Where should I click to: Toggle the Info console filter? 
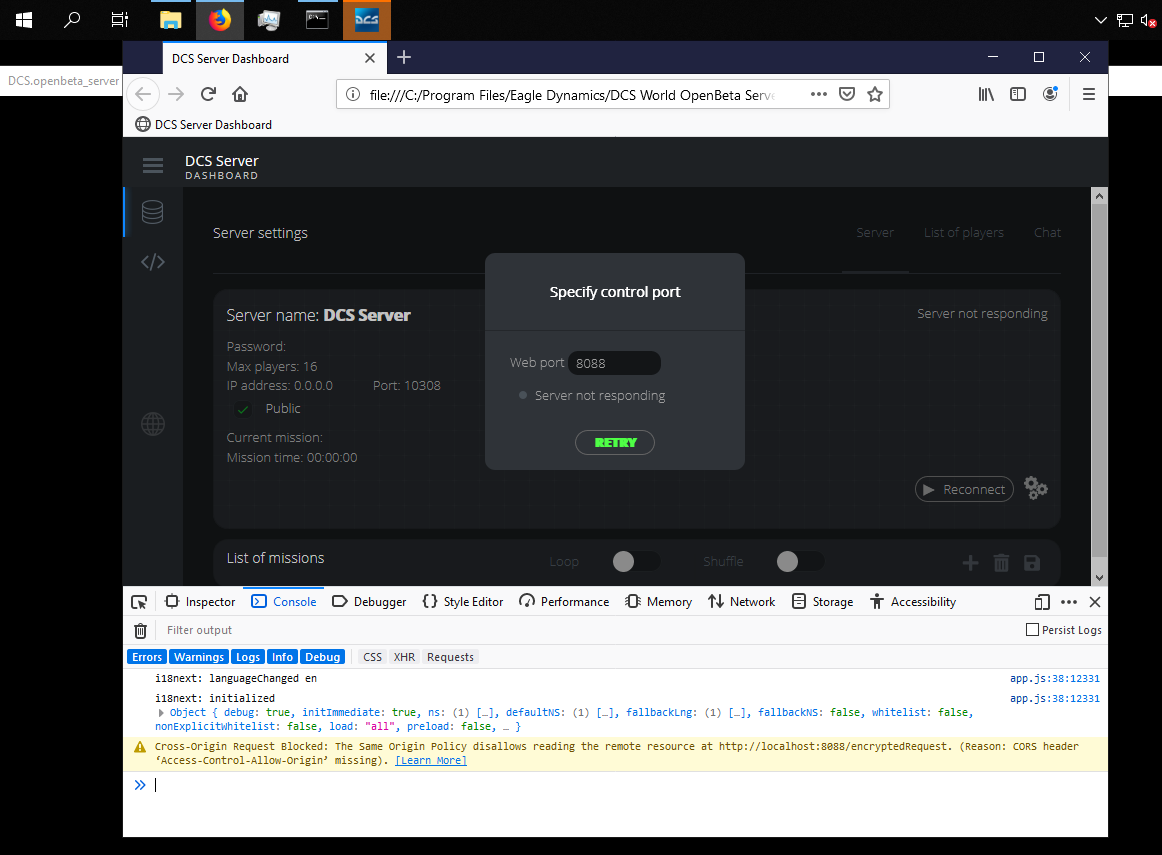(282, 657)
